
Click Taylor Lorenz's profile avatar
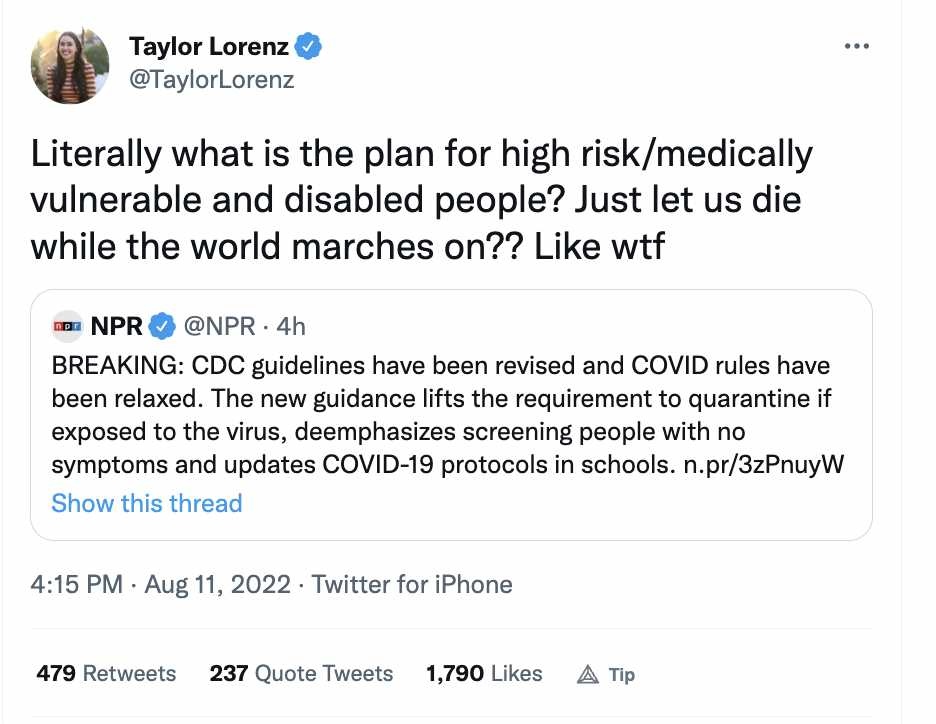pyautogui.click(x=70, y=65)
